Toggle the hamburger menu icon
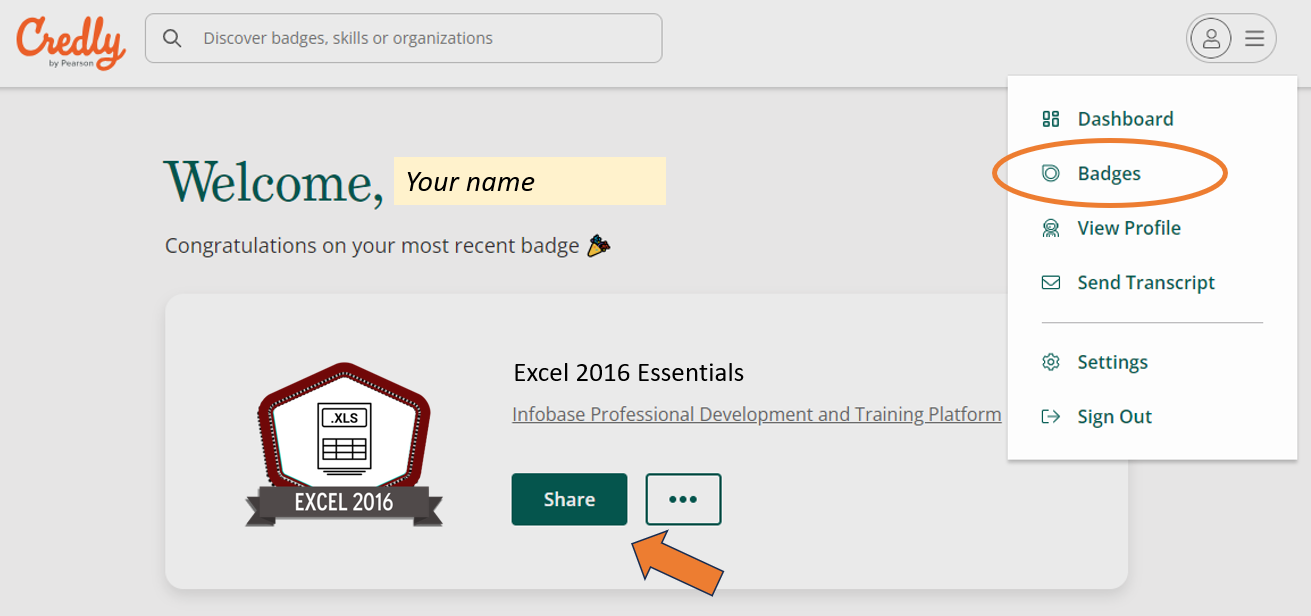Viewport: 1311px width, 616px height. (x=1254, y=39)
